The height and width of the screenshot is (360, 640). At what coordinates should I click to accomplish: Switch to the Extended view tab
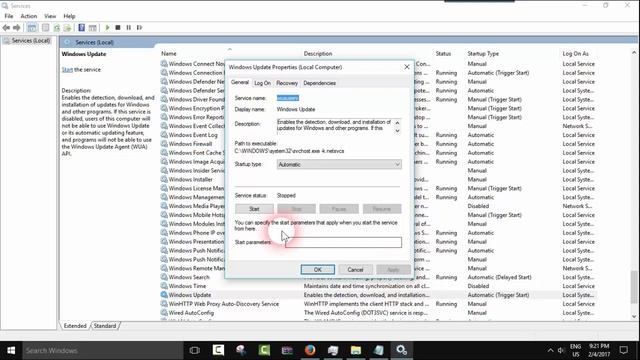(x=75, y=326)
